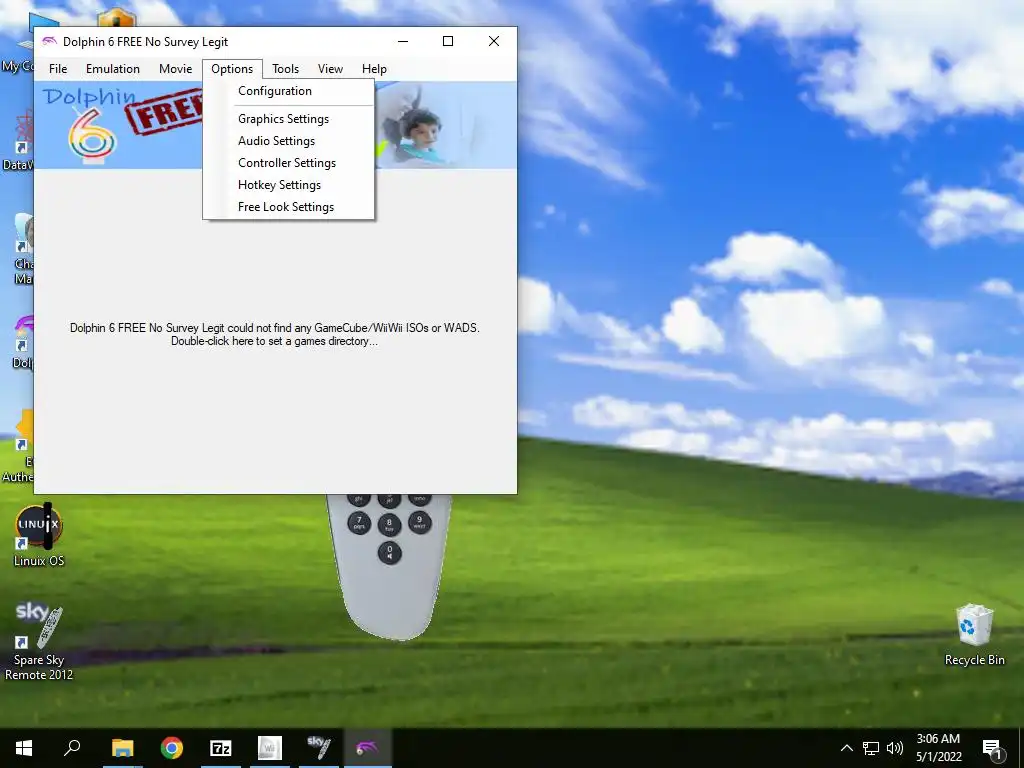Close the open Options menu
1024x768 pixels.
click(232, 69)
